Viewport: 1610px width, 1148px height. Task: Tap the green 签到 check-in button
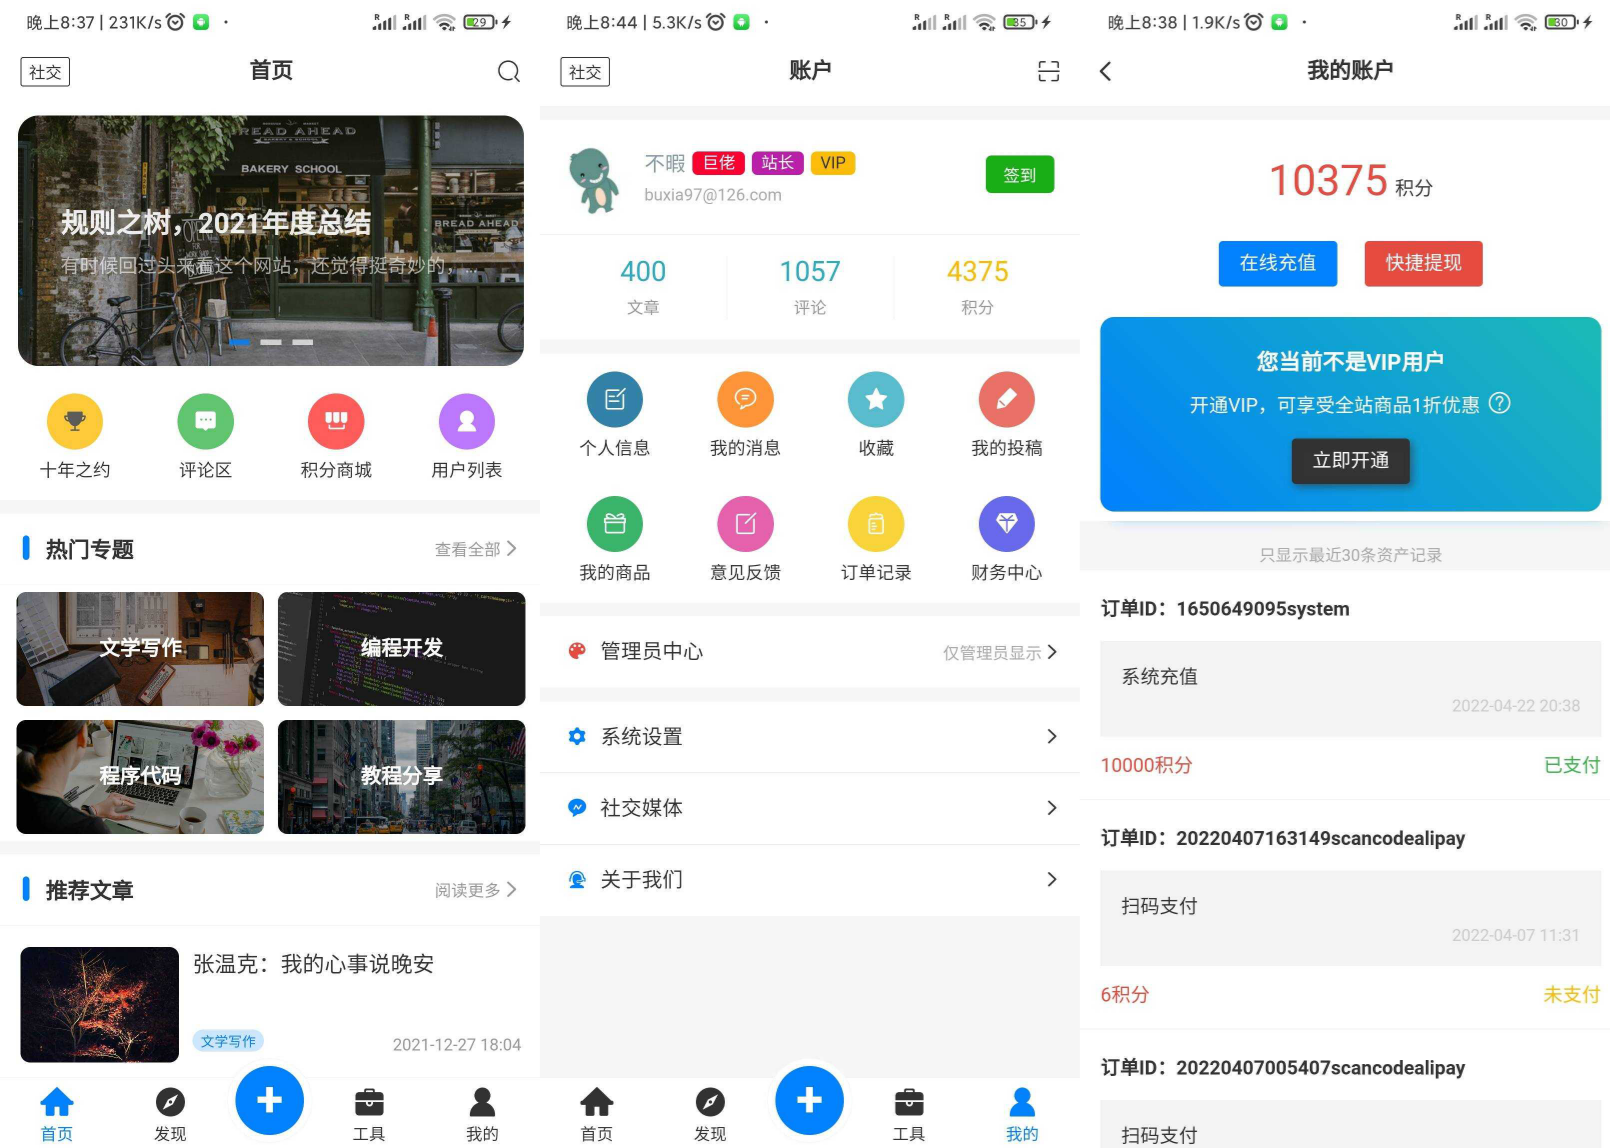[1019, 174]
